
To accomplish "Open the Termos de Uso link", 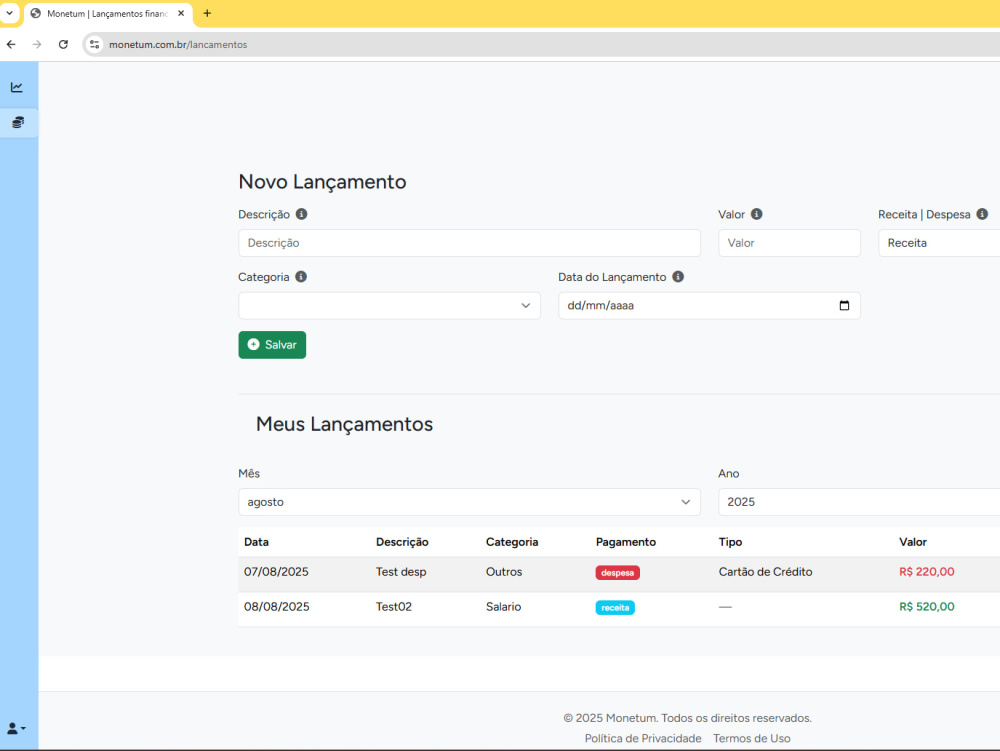I will (x=752, y=738).
